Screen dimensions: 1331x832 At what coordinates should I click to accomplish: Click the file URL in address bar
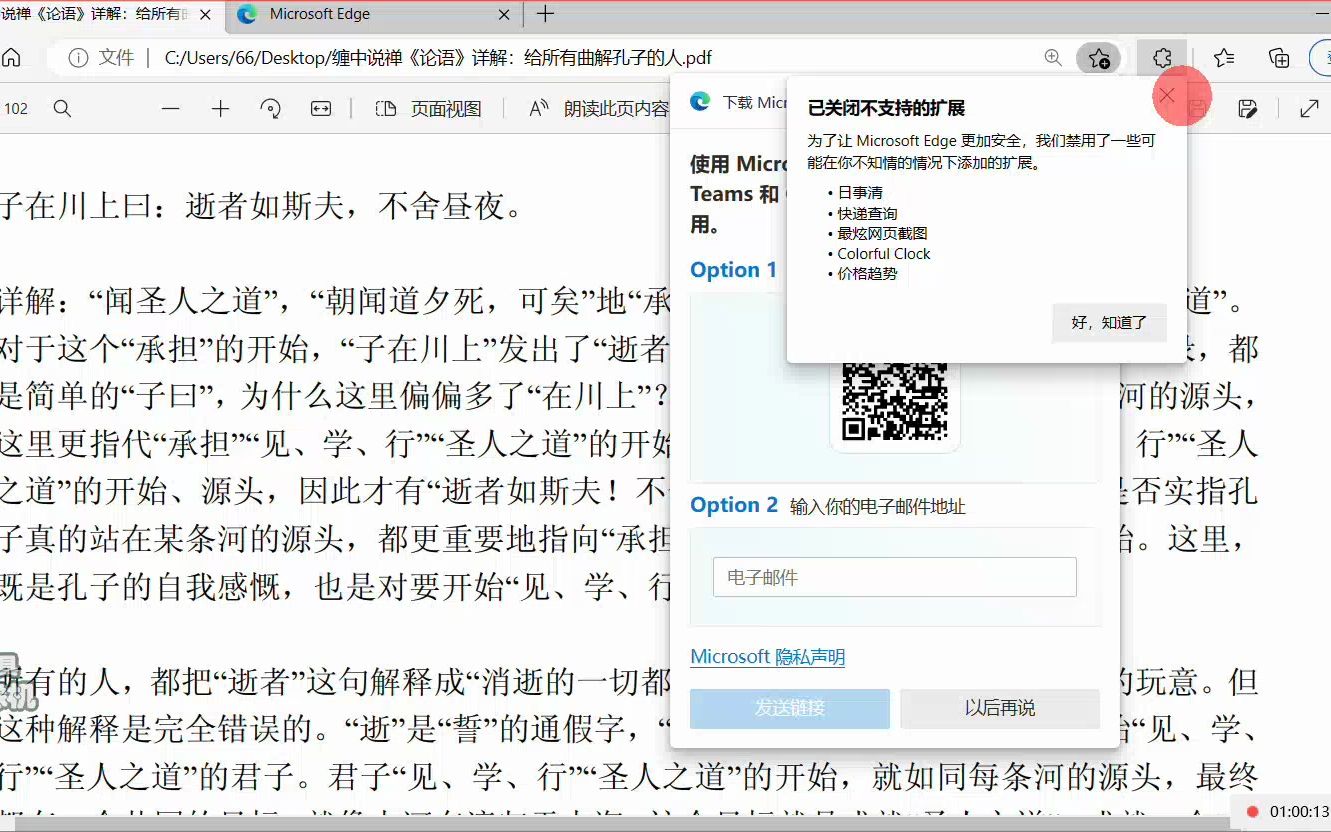click(438, 58)
